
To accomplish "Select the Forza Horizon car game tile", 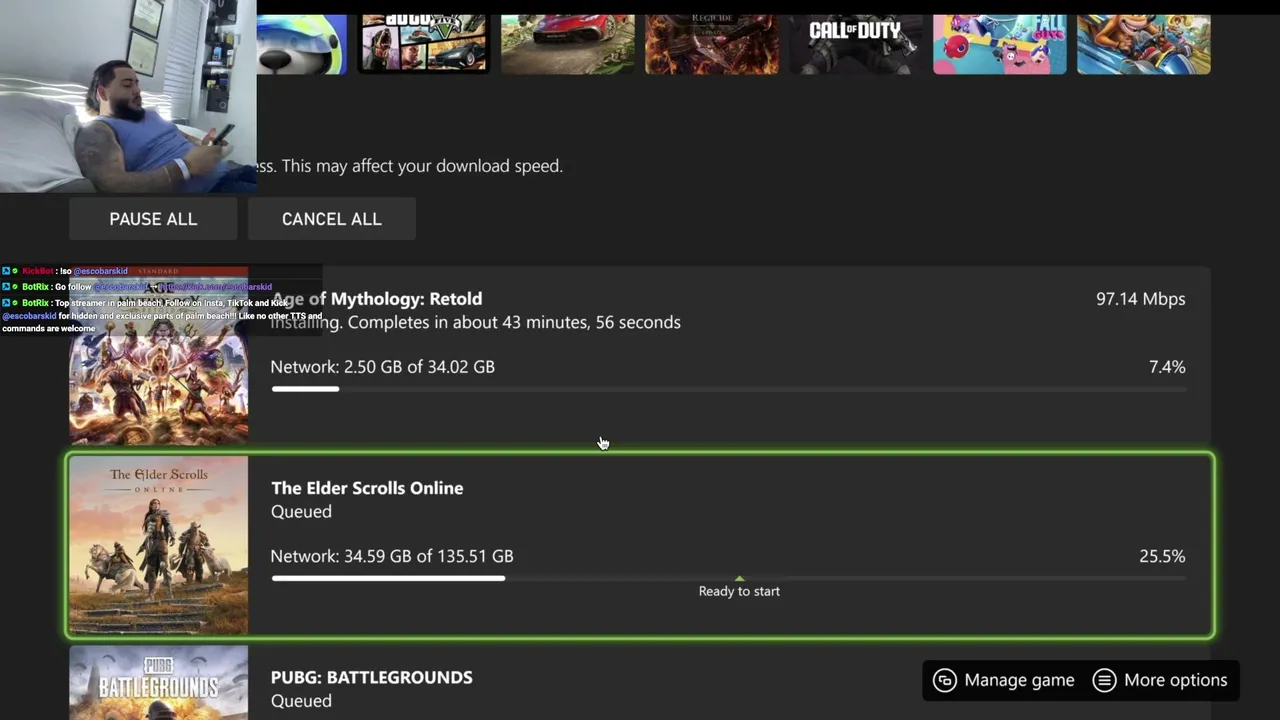I will (567, 44).
